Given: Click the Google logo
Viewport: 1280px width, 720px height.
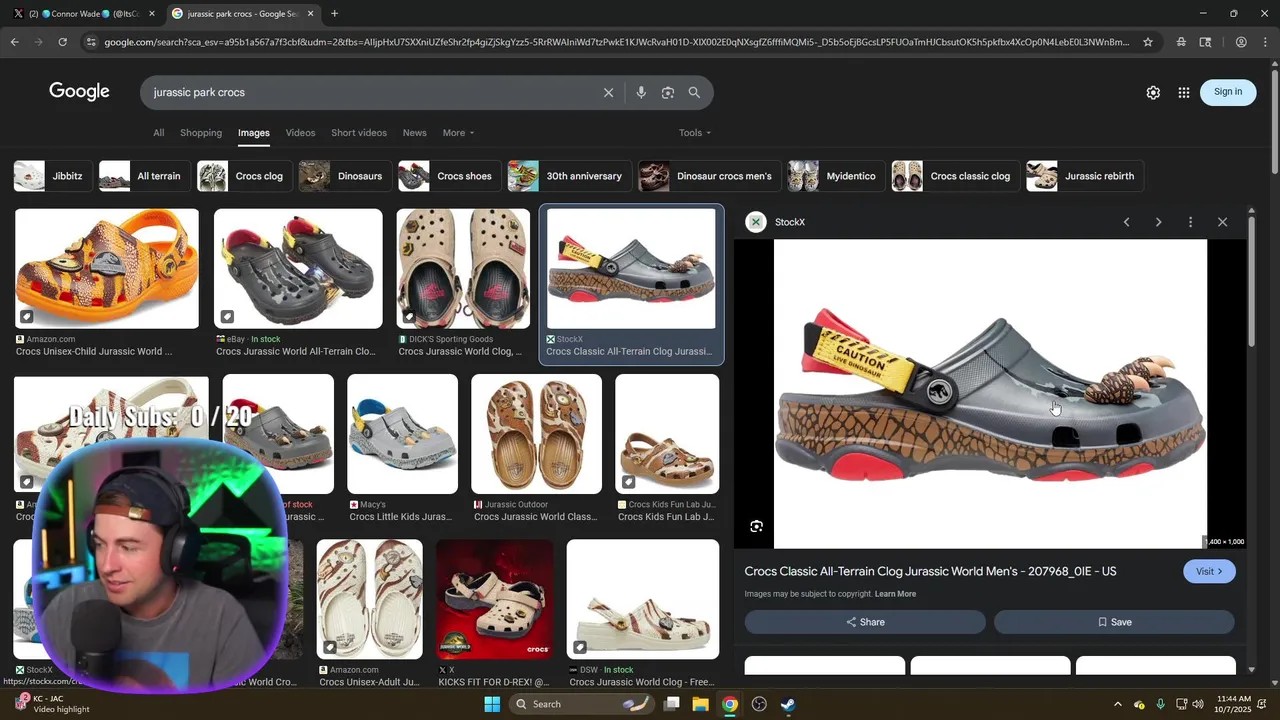Looking at the screenshot, I should pyautogui.click(x=79, y=92).
